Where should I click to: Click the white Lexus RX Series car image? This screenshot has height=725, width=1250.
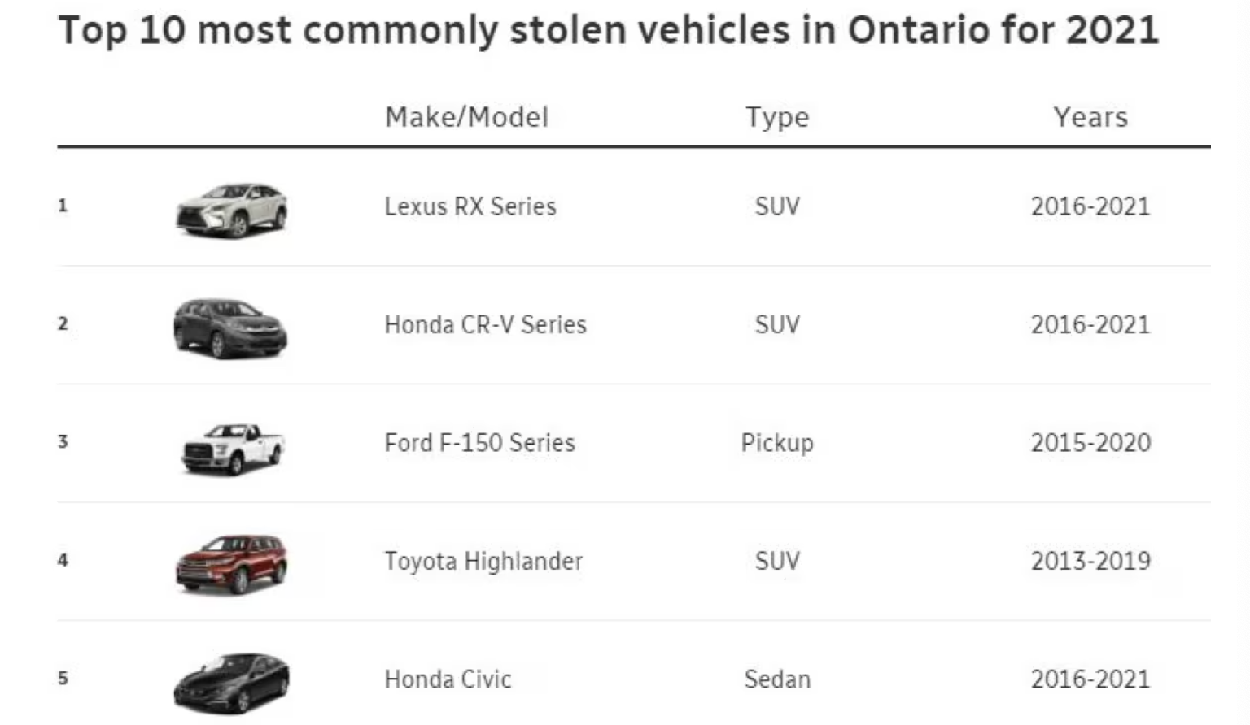click(x=231, y=210)
